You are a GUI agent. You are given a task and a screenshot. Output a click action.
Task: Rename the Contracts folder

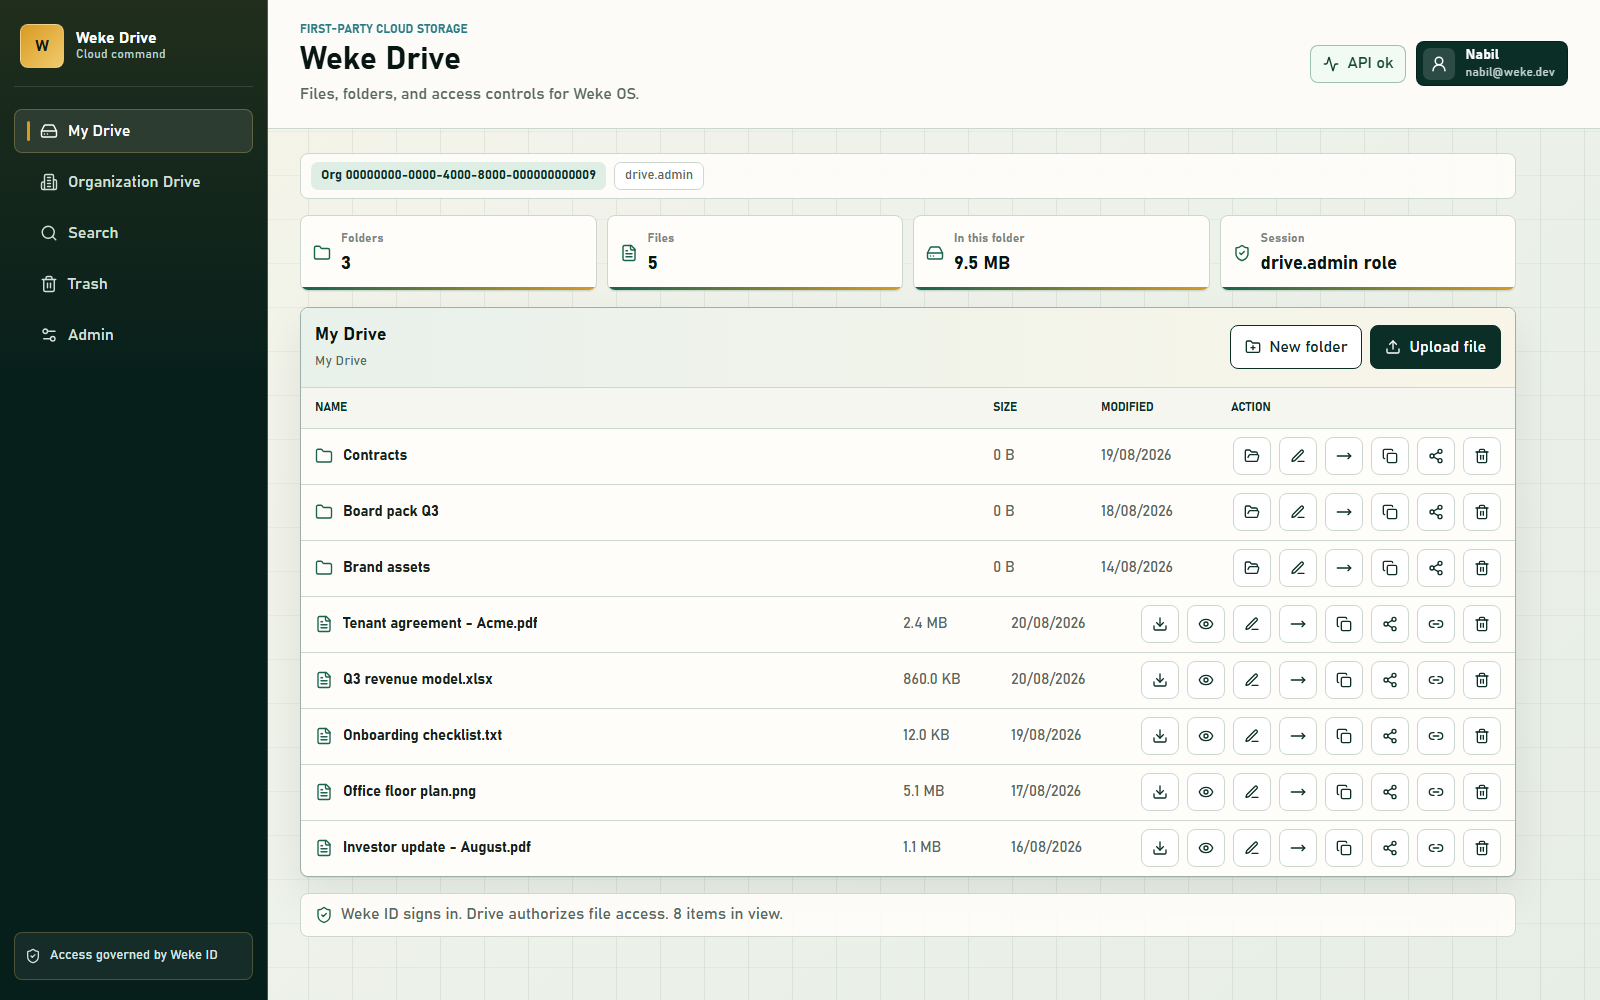coord(1298,456)
